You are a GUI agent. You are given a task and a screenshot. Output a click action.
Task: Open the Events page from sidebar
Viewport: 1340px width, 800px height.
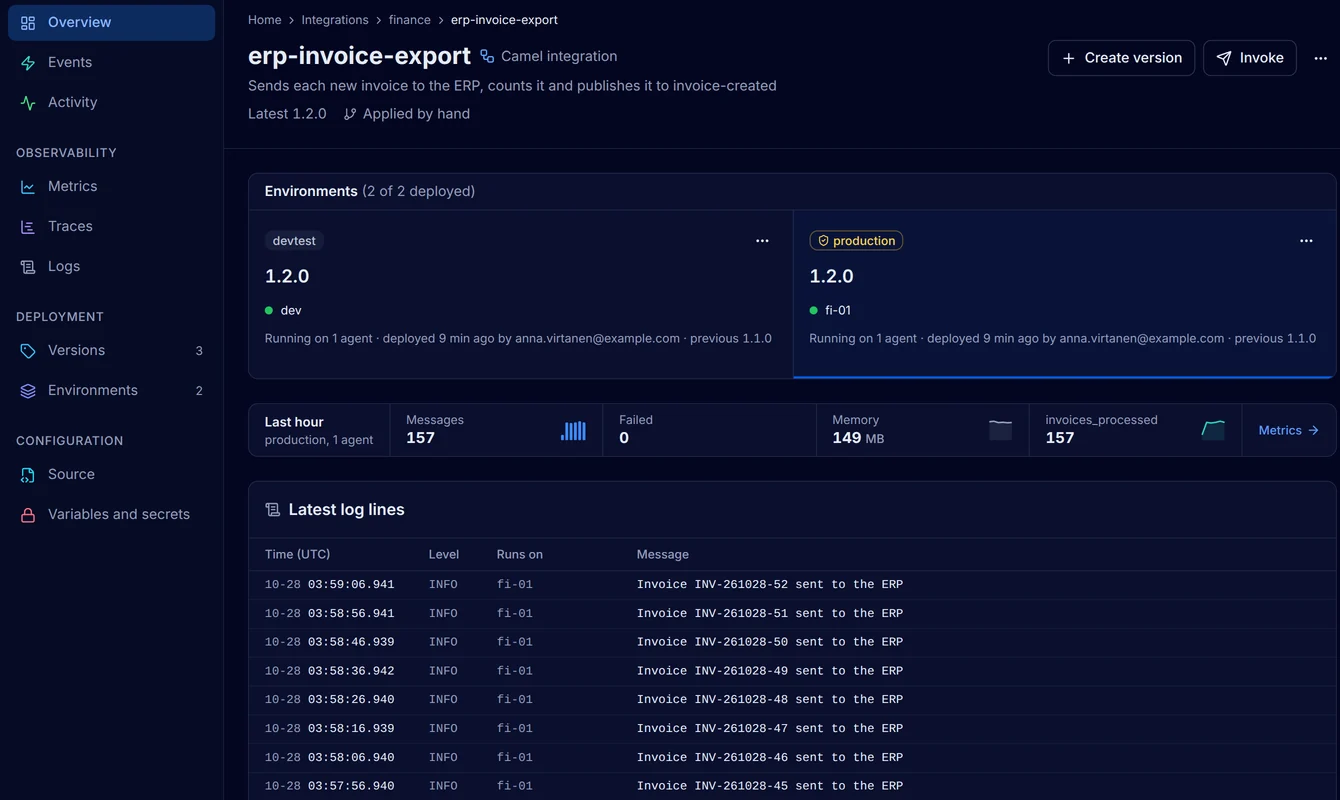point(111,62)
